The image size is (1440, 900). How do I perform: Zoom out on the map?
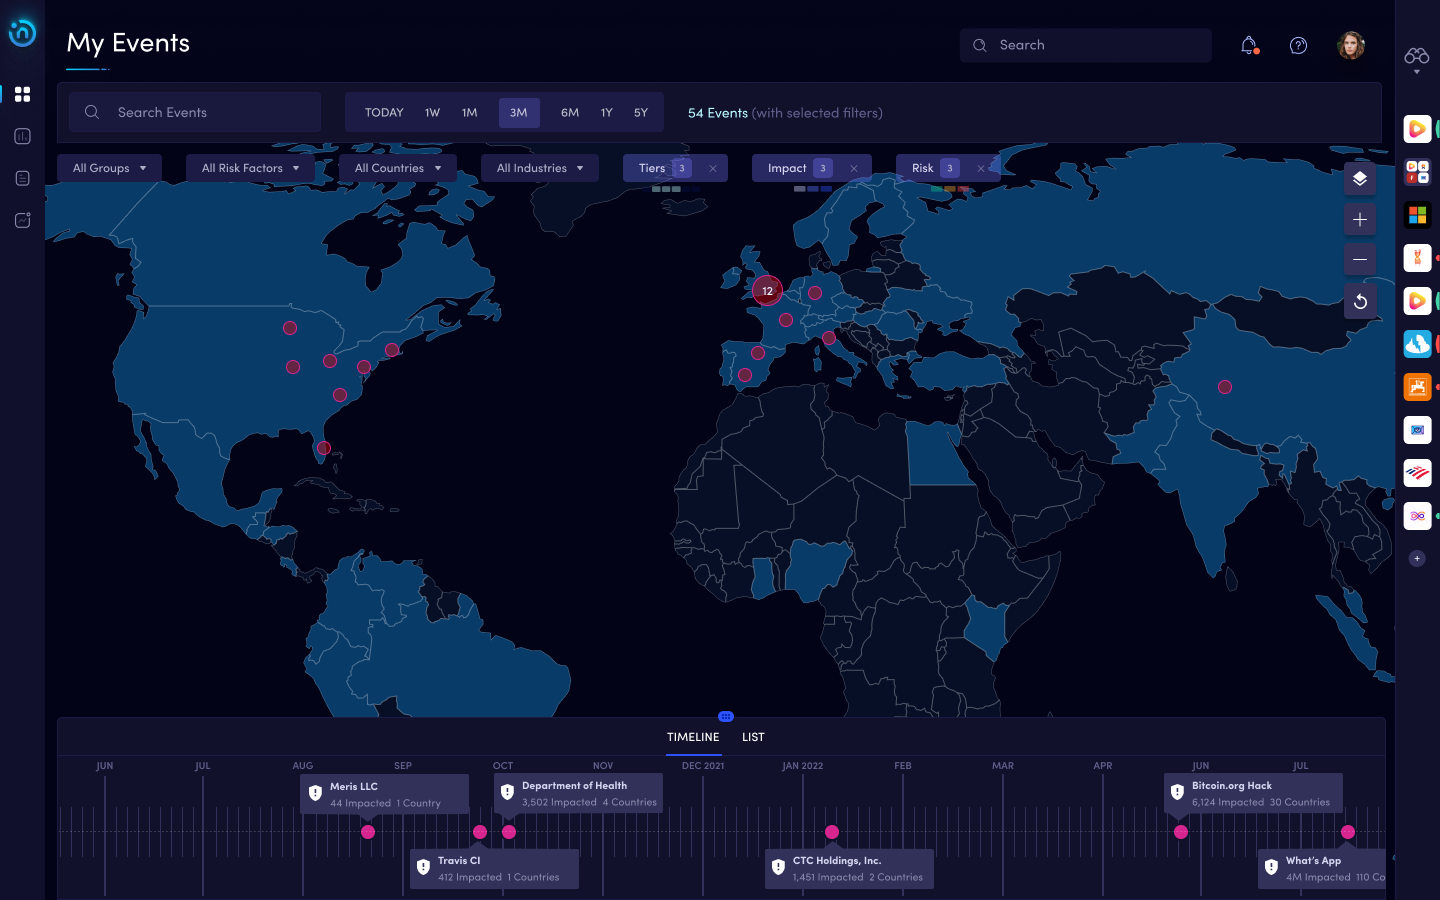(x=1360, y=260)
